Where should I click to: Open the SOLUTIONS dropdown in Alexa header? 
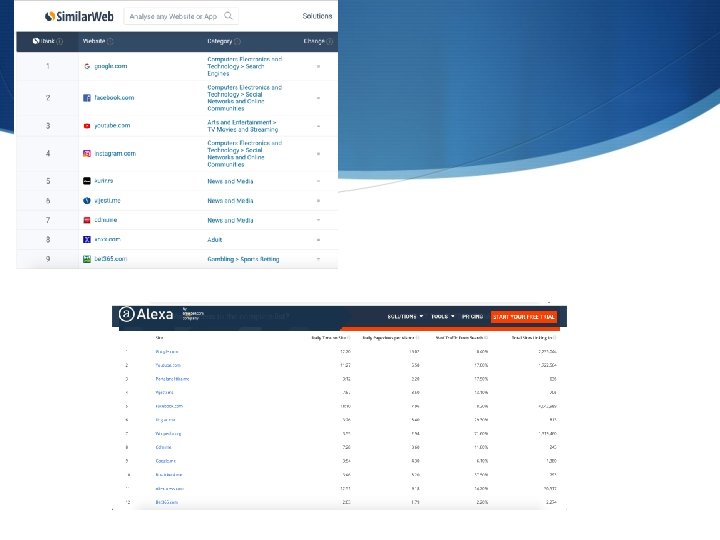point(405,316)
